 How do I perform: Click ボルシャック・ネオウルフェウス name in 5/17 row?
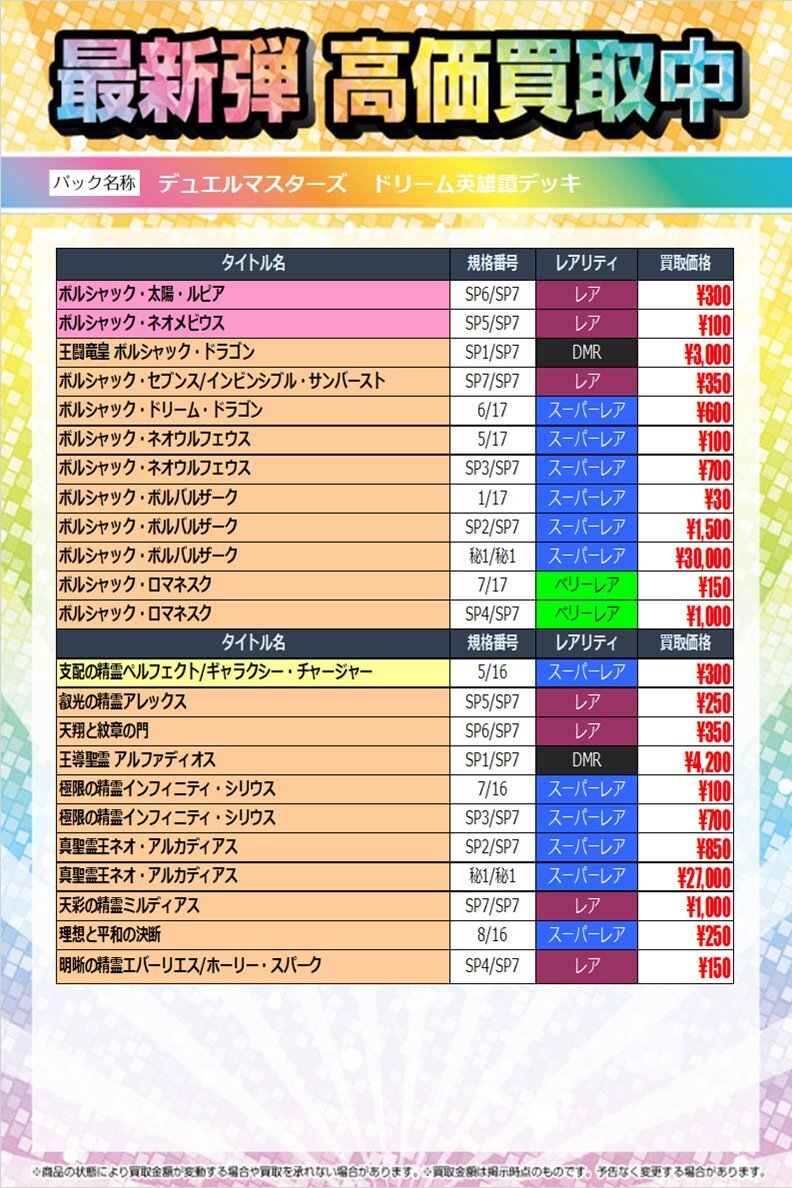tap(155, 439)
